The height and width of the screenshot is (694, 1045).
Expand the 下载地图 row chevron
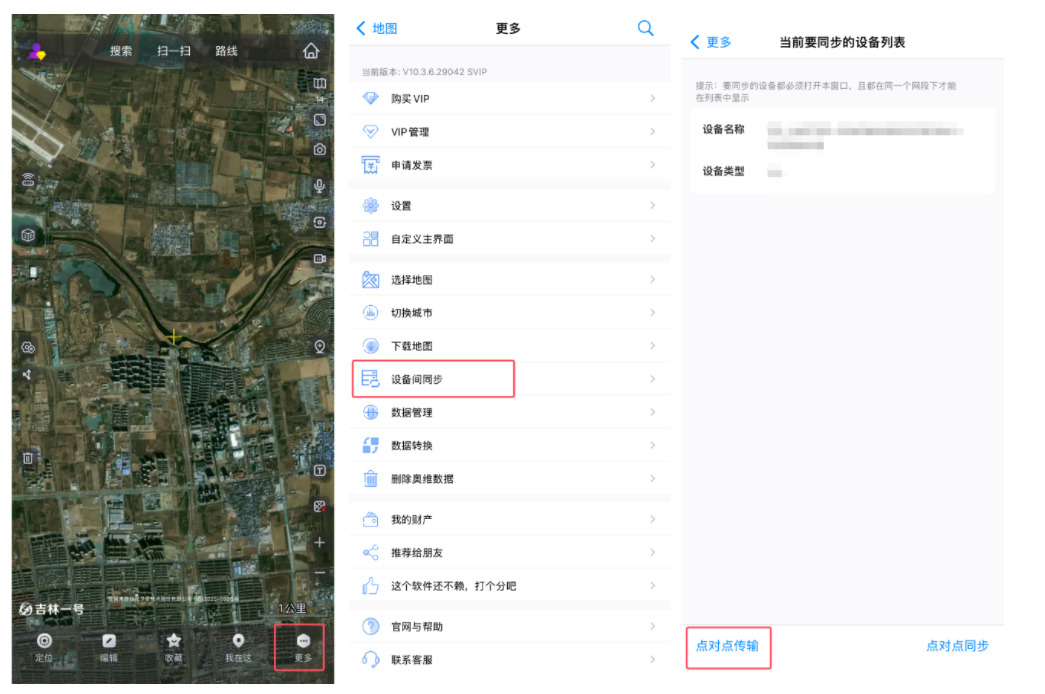[x=652, y=346]
